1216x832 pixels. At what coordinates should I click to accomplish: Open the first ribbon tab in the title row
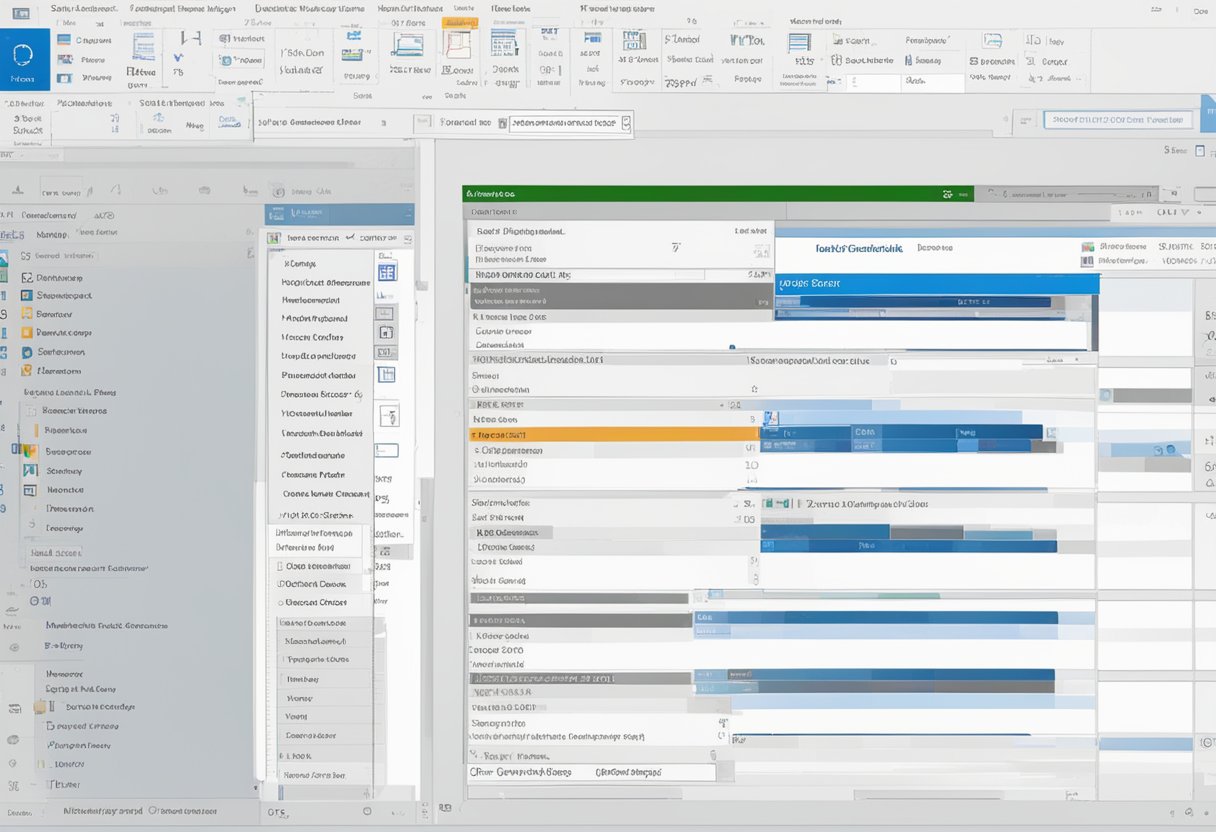[85, 8]
